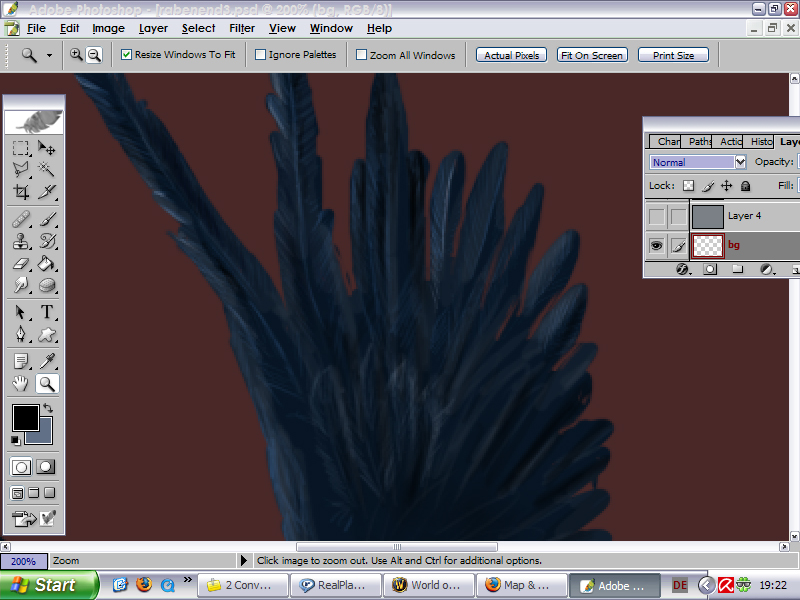Select the Custom Shape tool
This screenshot has width=800, height=600.
pyautogui.click(x=46, y=334)
